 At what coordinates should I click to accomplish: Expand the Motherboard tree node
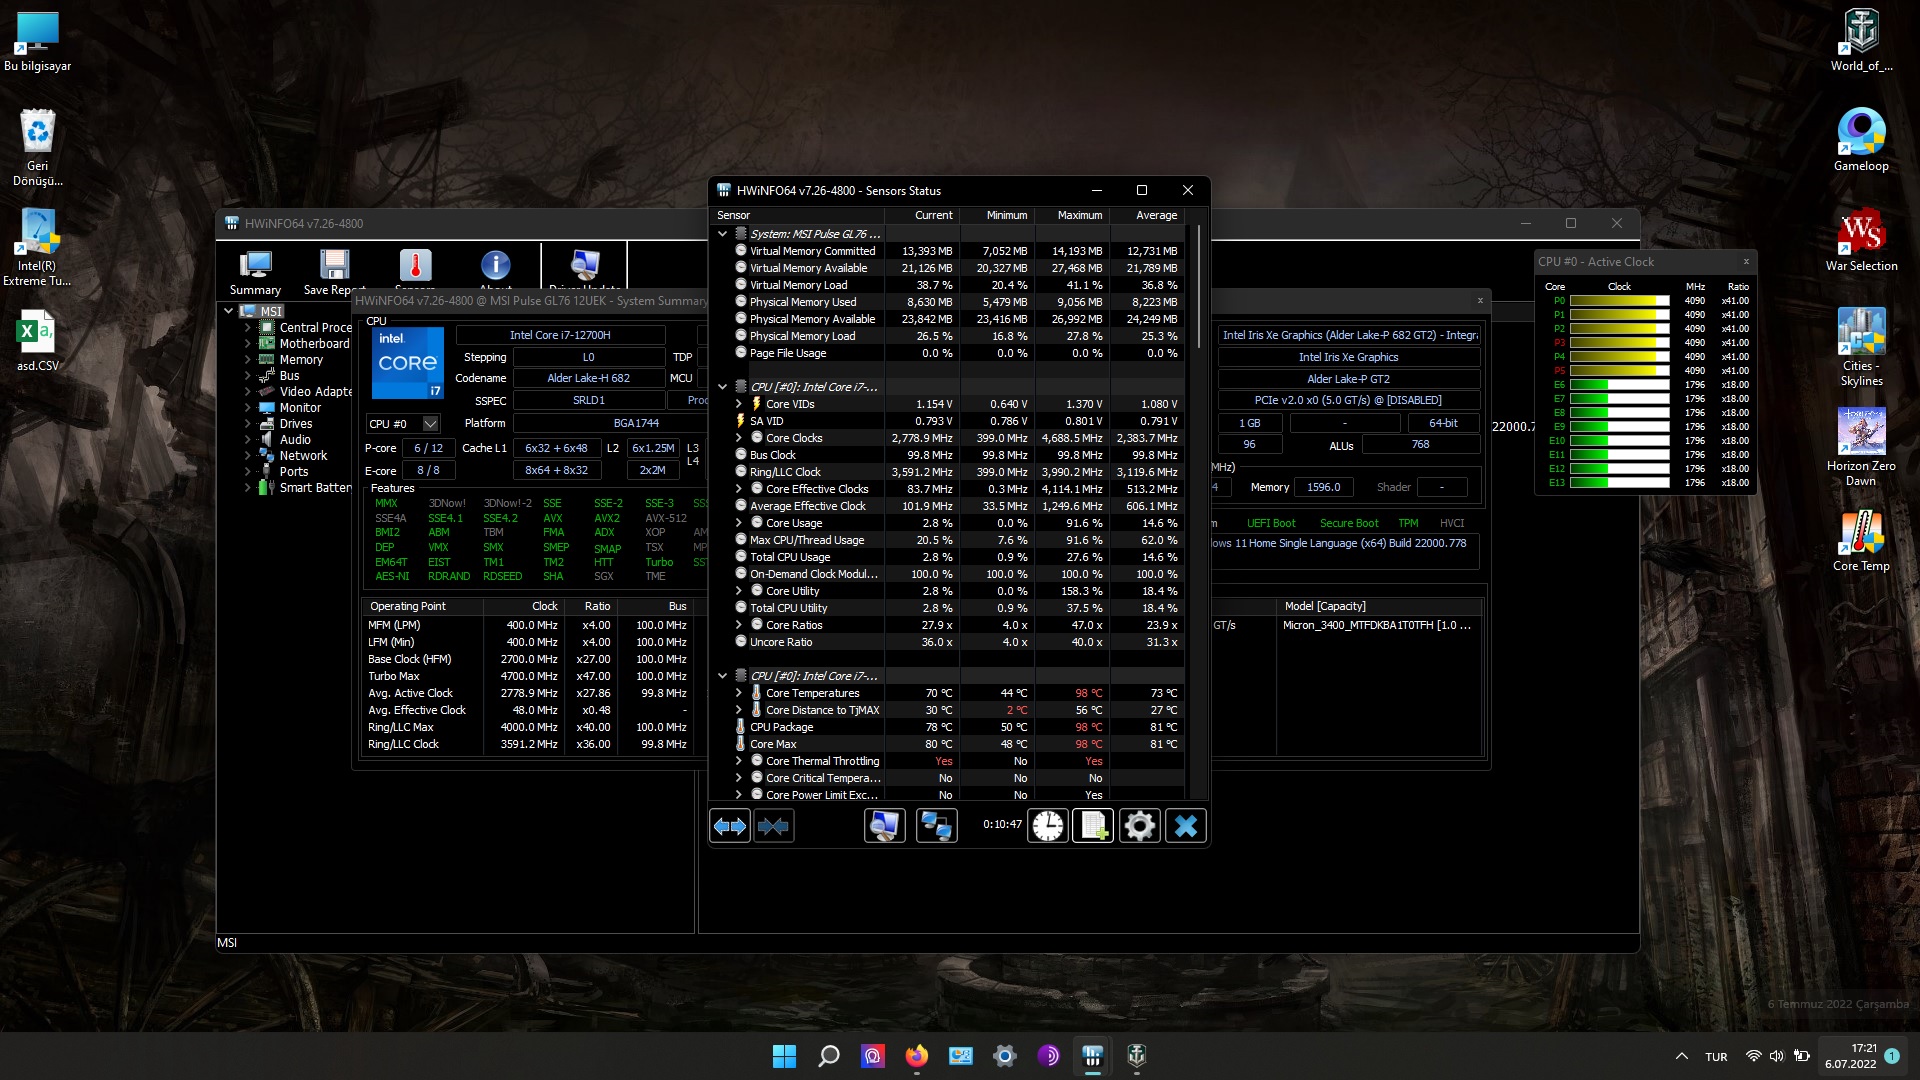247,343
